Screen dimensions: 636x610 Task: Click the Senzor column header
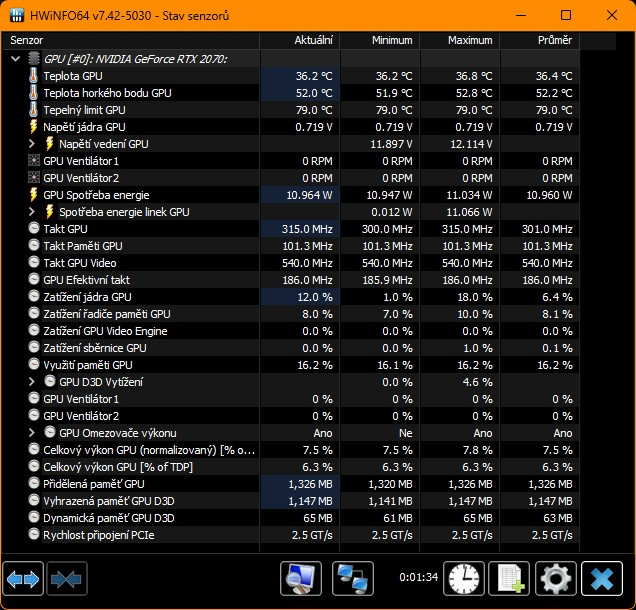[131, 40]
